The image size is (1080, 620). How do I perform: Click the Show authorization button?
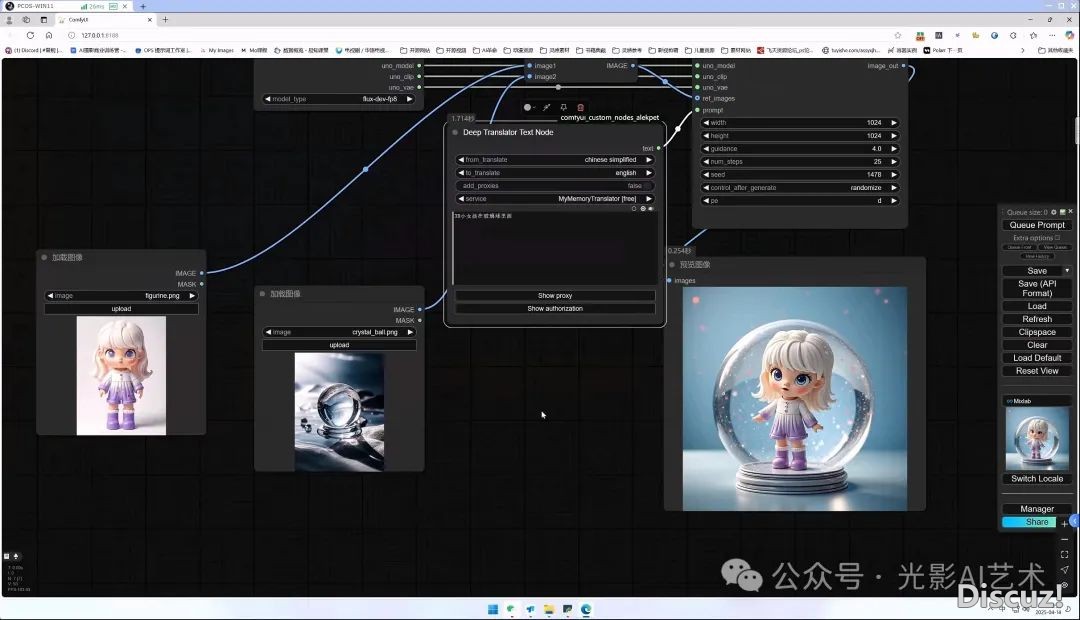[x=555, y=309]
